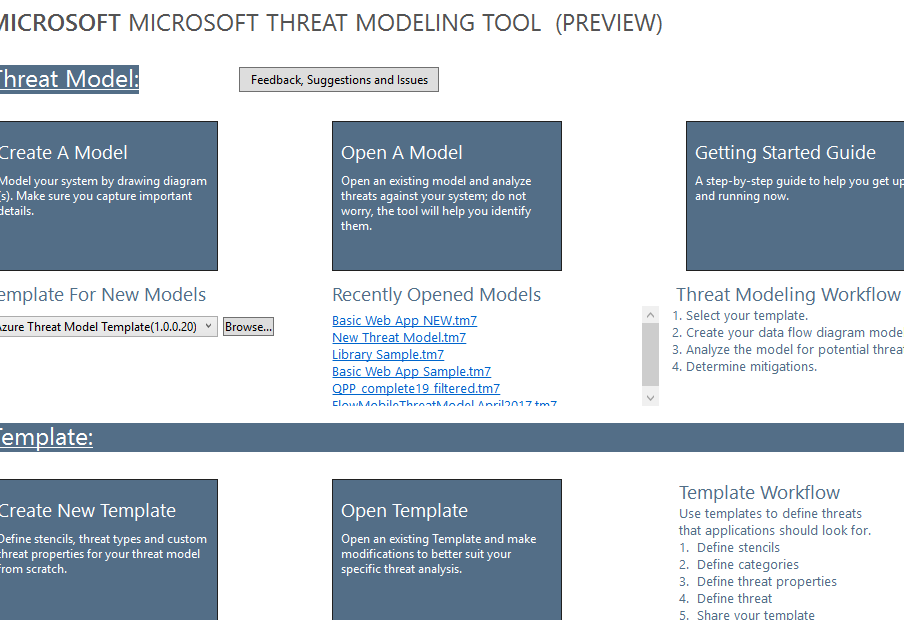Screen dimensions: 904x620
Task: Click recent models scrollbar down arrow
Action: click(x=650, y=398)
